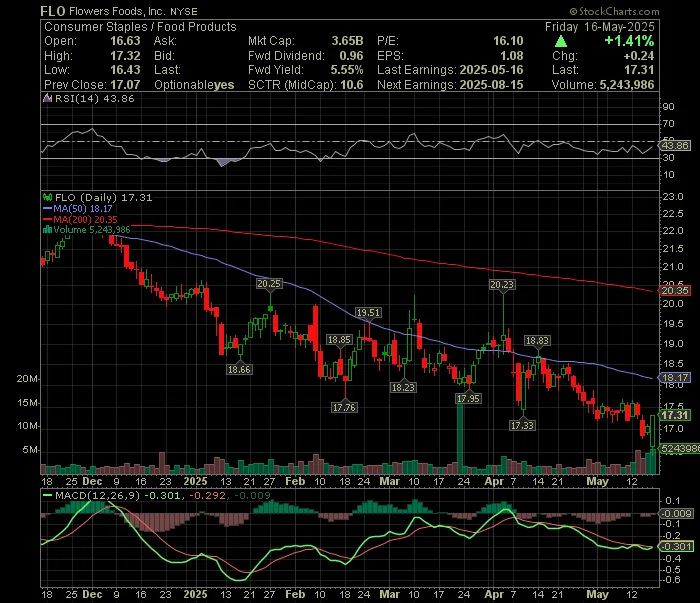Viewport: 700px width, 603px height.
Task: Click the volume bars icon in the legend
Action: pyautogui.click(x=47, y=230)
